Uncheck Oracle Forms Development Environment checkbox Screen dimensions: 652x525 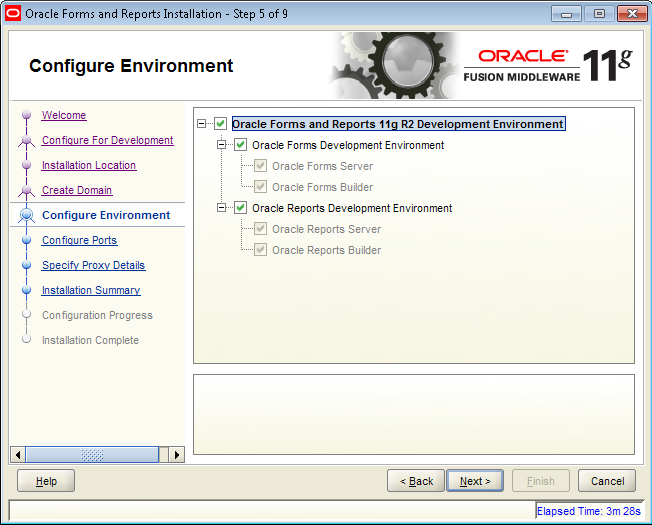click(x=240, y=145)
